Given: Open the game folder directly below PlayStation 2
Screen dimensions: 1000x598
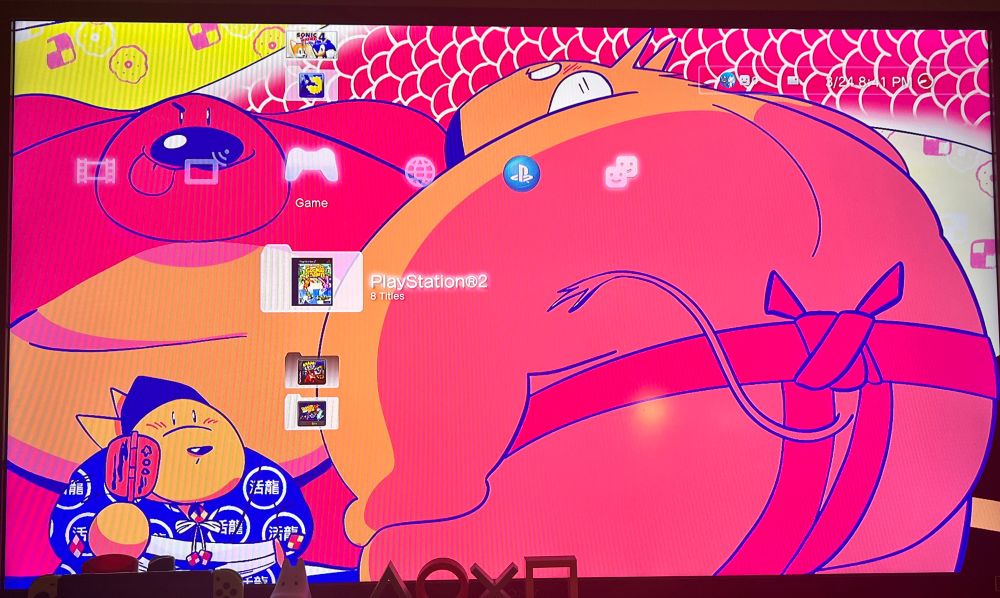Looking at the screenshot, I should [311, 370].
